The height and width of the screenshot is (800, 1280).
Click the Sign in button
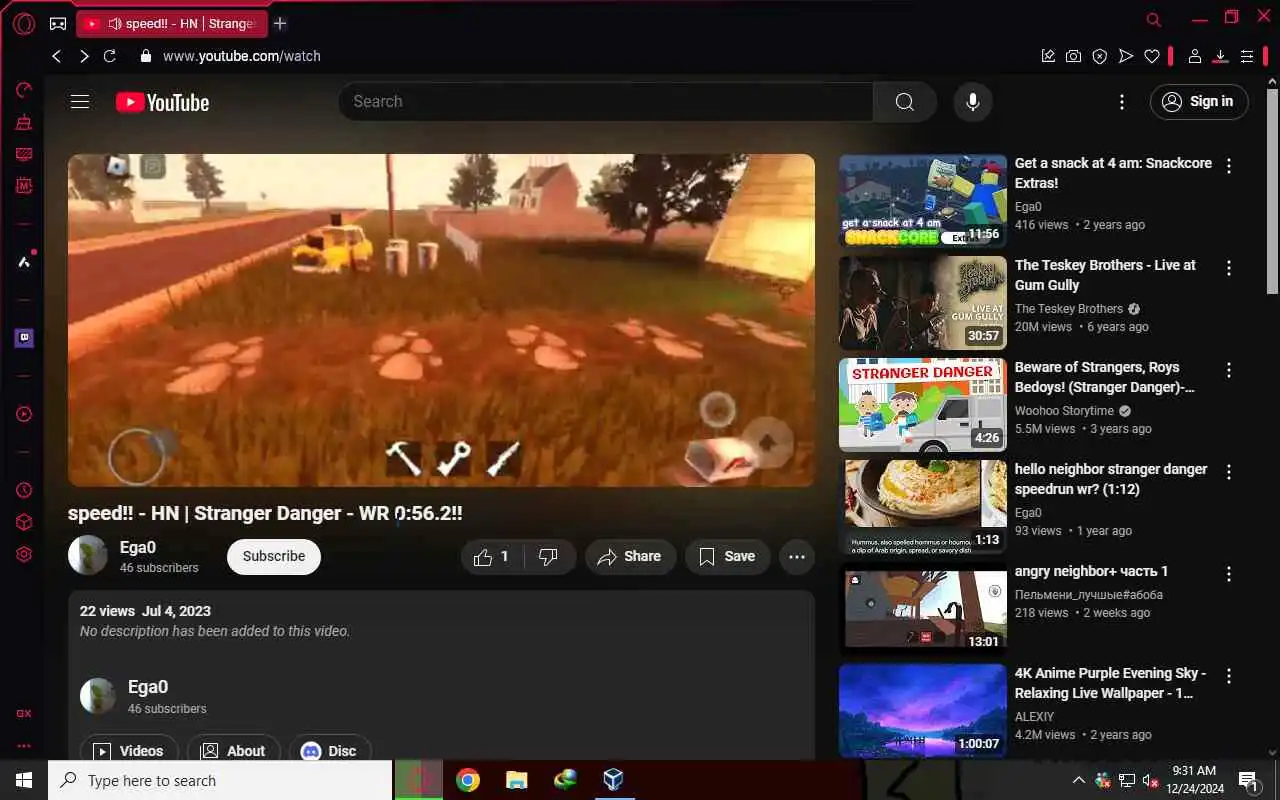pyautogui.click(x=1199, y=101)
